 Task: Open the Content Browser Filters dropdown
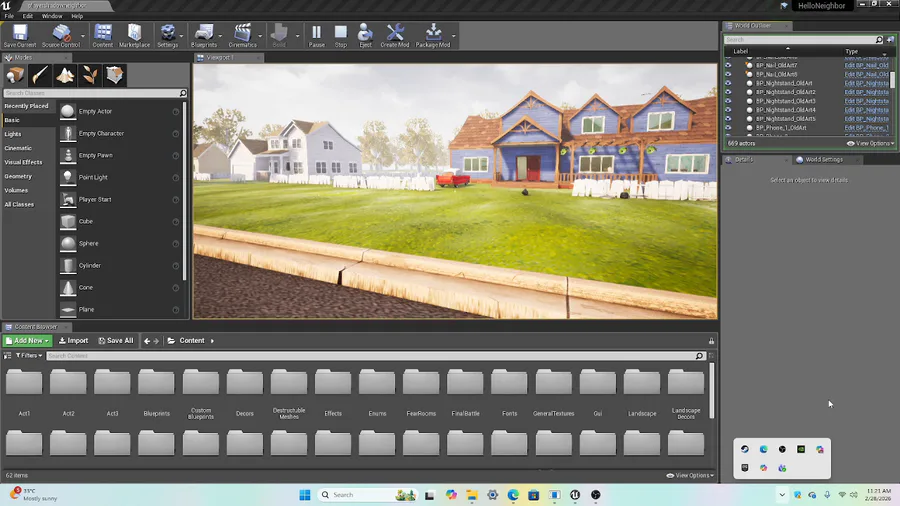pos(29,356)
